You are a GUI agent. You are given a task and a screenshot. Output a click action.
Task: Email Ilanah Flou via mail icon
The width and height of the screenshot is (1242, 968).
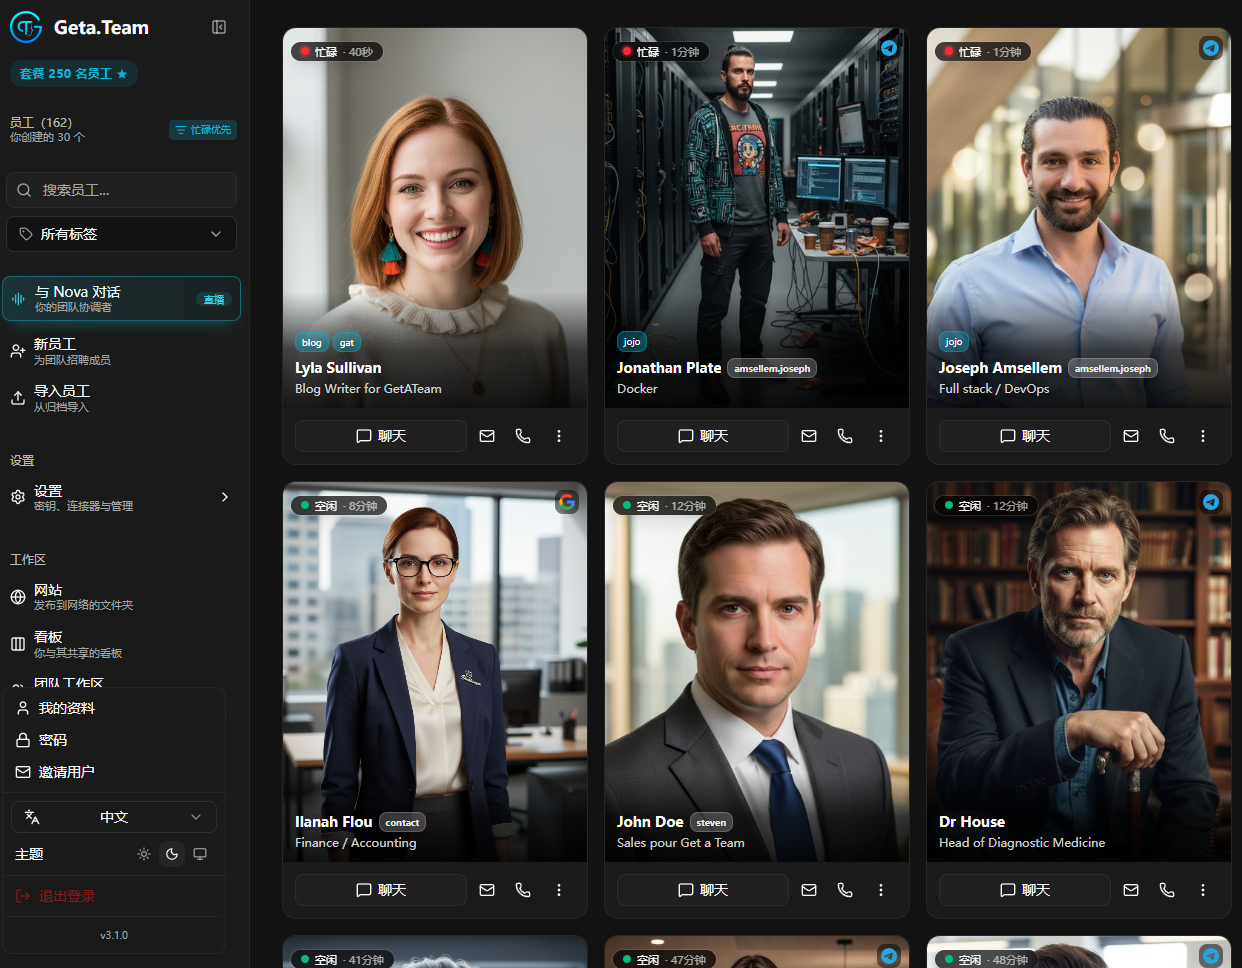click(487, 890)
